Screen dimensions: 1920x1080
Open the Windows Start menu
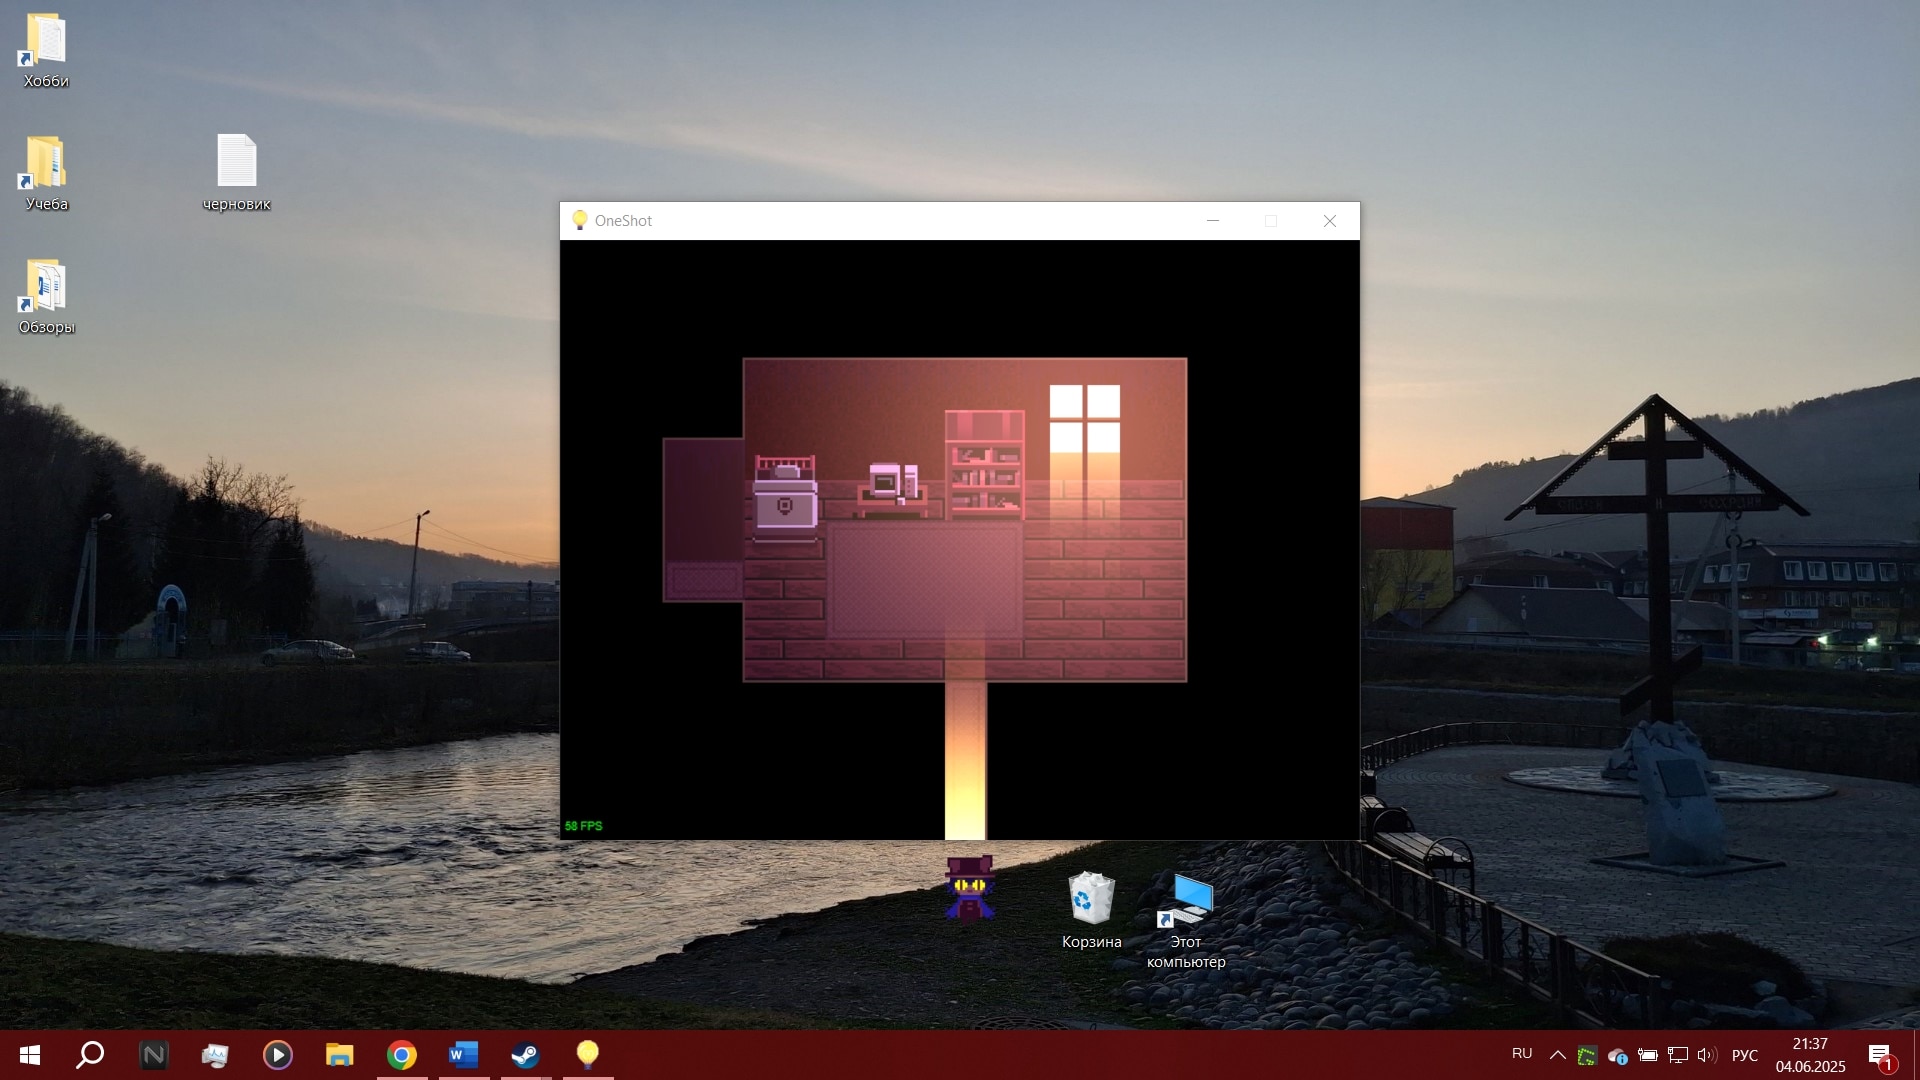click(29, 1055)
